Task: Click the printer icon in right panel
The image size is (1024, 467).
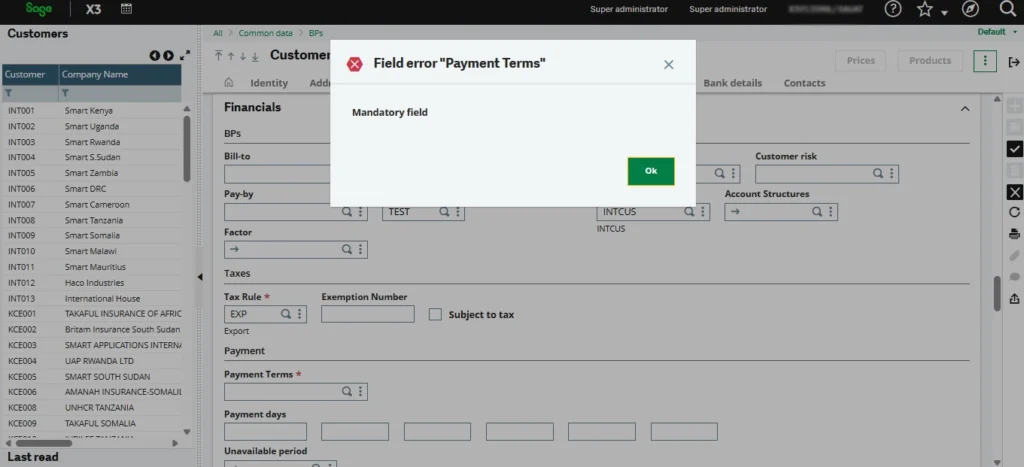Action: (1014, 234)
